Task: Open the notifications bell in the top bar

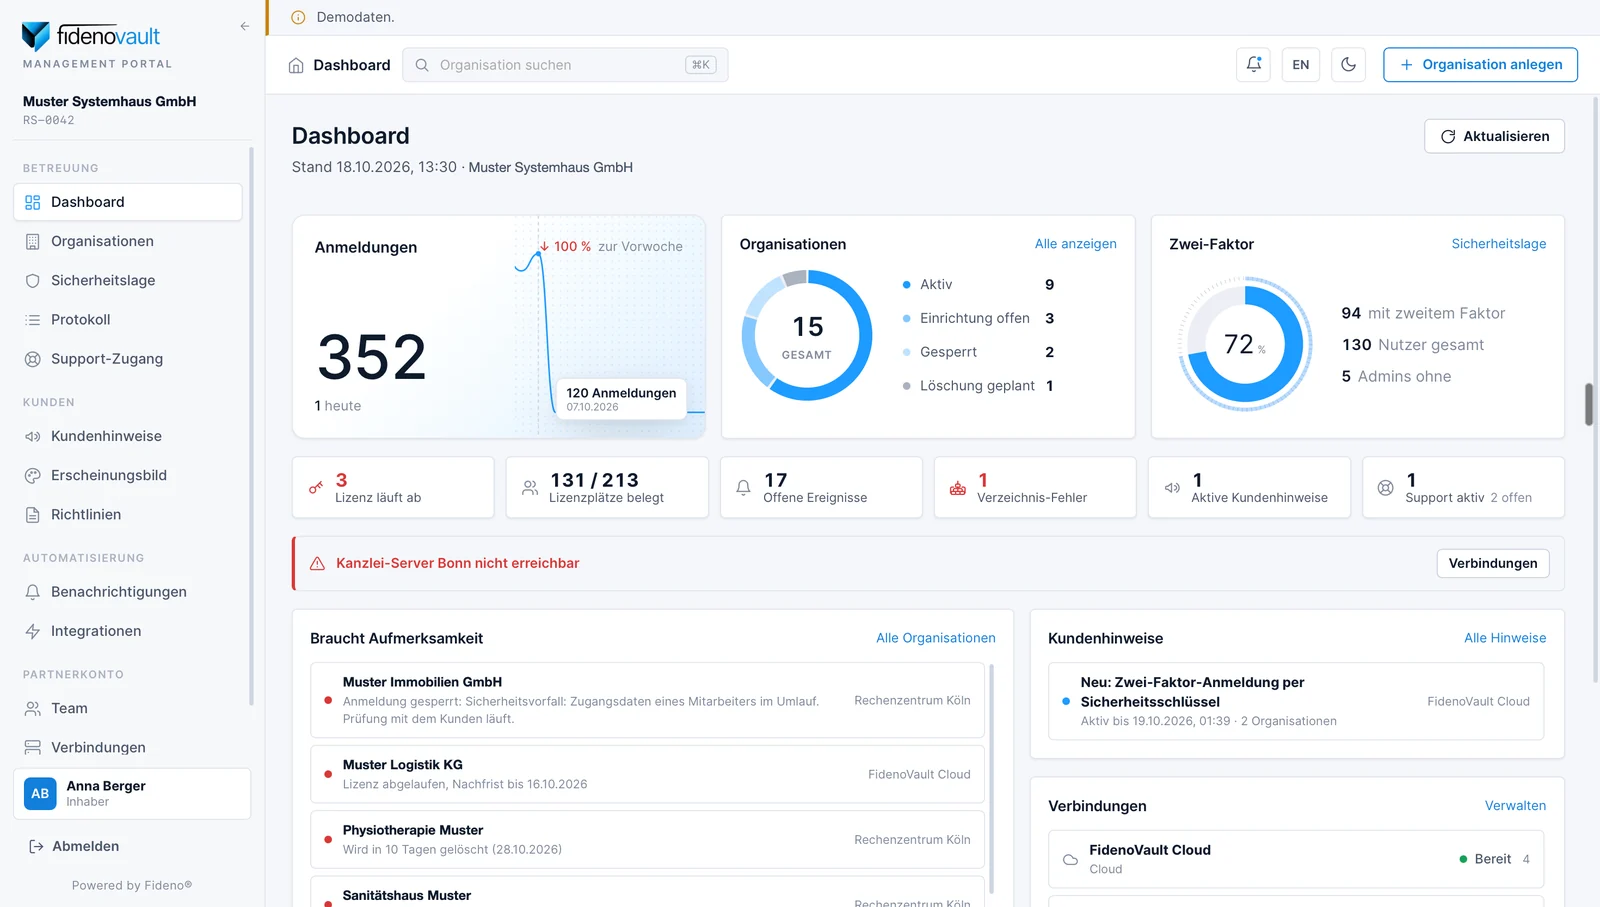Action: tap(1253, 65)
